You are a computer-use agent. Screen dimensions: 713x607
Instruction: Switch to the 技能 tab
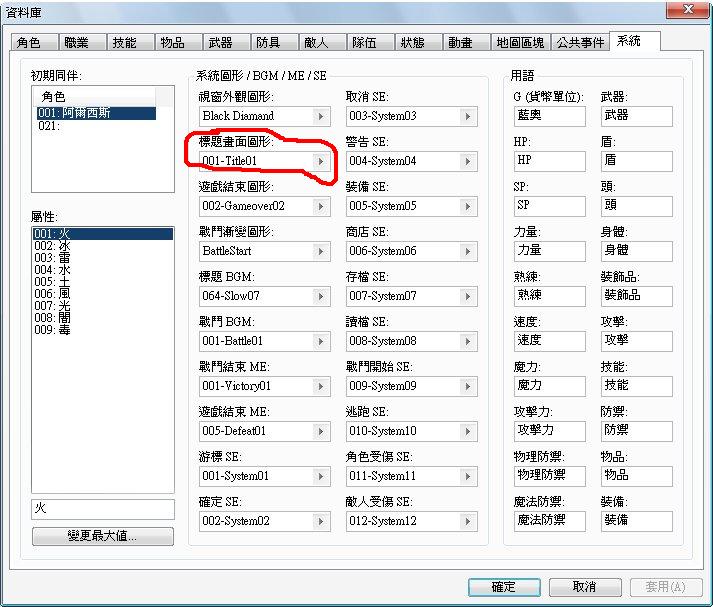pos(130,42)
